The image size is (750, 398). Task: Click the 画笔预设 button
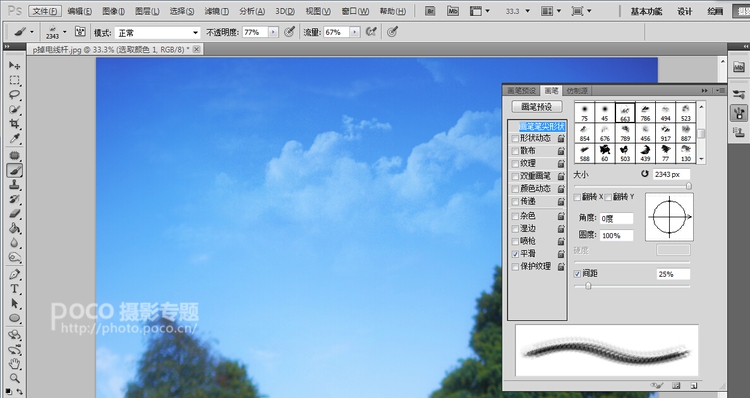coord(537,107)
